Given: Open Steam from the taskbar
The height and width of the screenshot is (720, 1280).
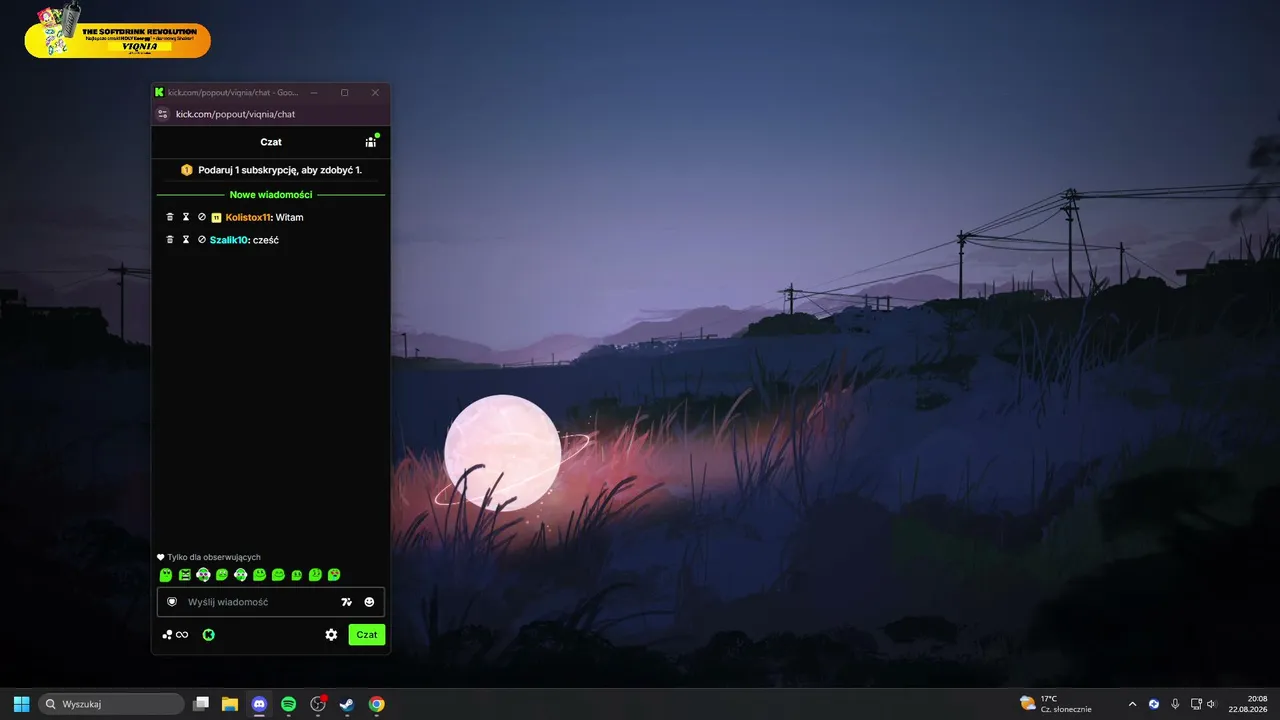Looking at the screenshot, I should coord(347,704).
